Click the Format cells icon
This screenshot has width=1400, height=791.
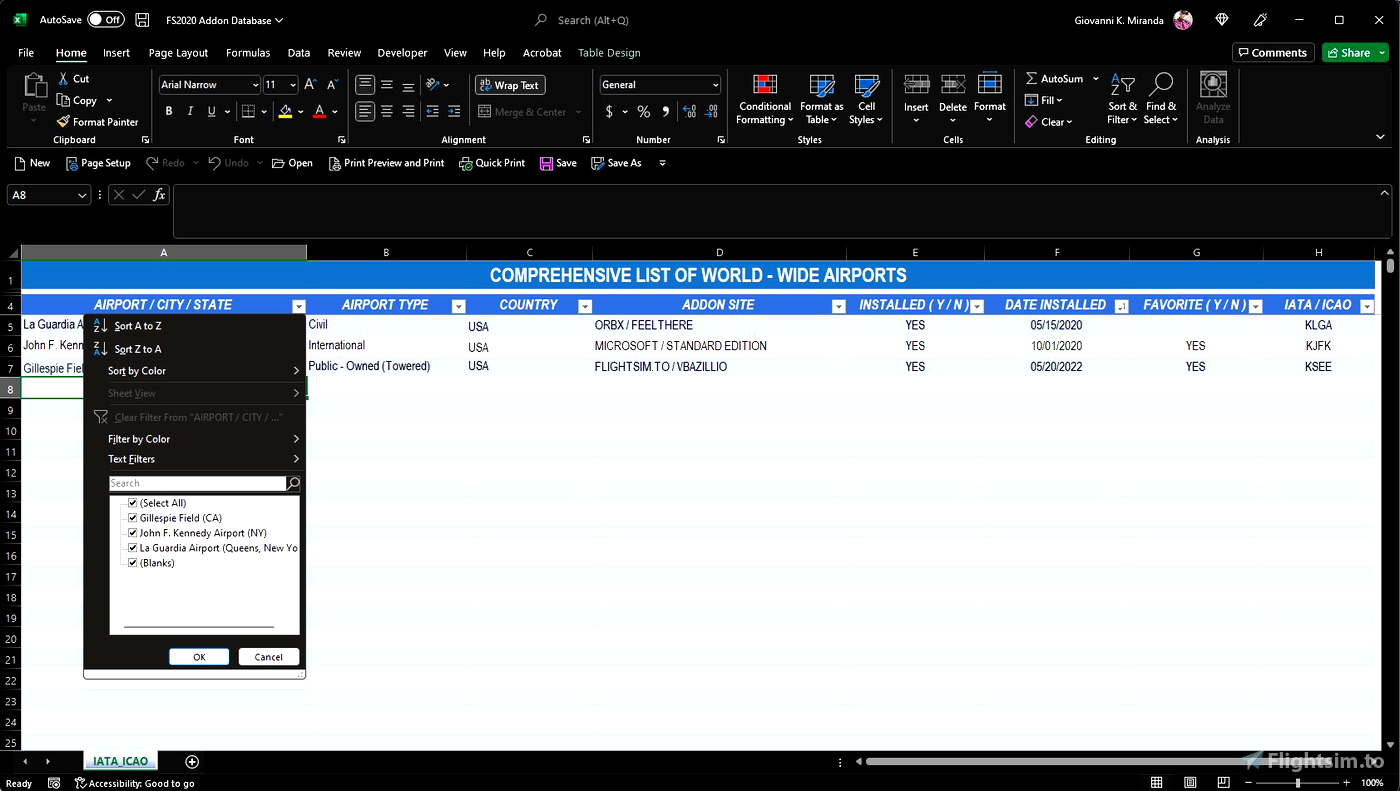pos(990,99)
